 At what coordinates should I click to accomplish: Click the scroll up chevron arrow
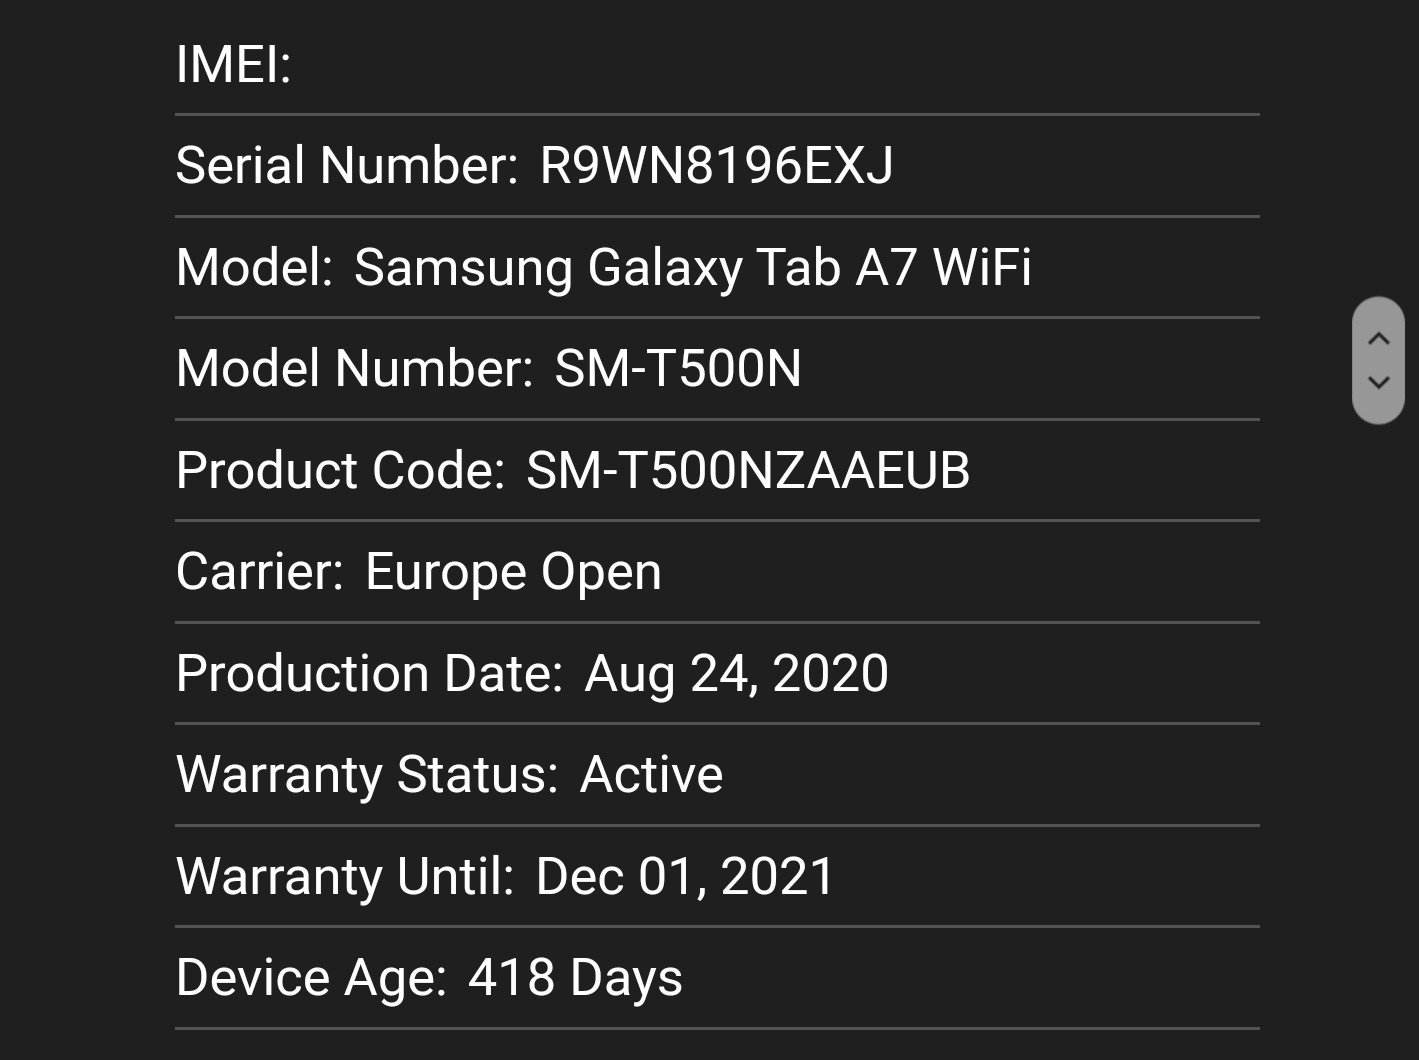coord(1378,339)
